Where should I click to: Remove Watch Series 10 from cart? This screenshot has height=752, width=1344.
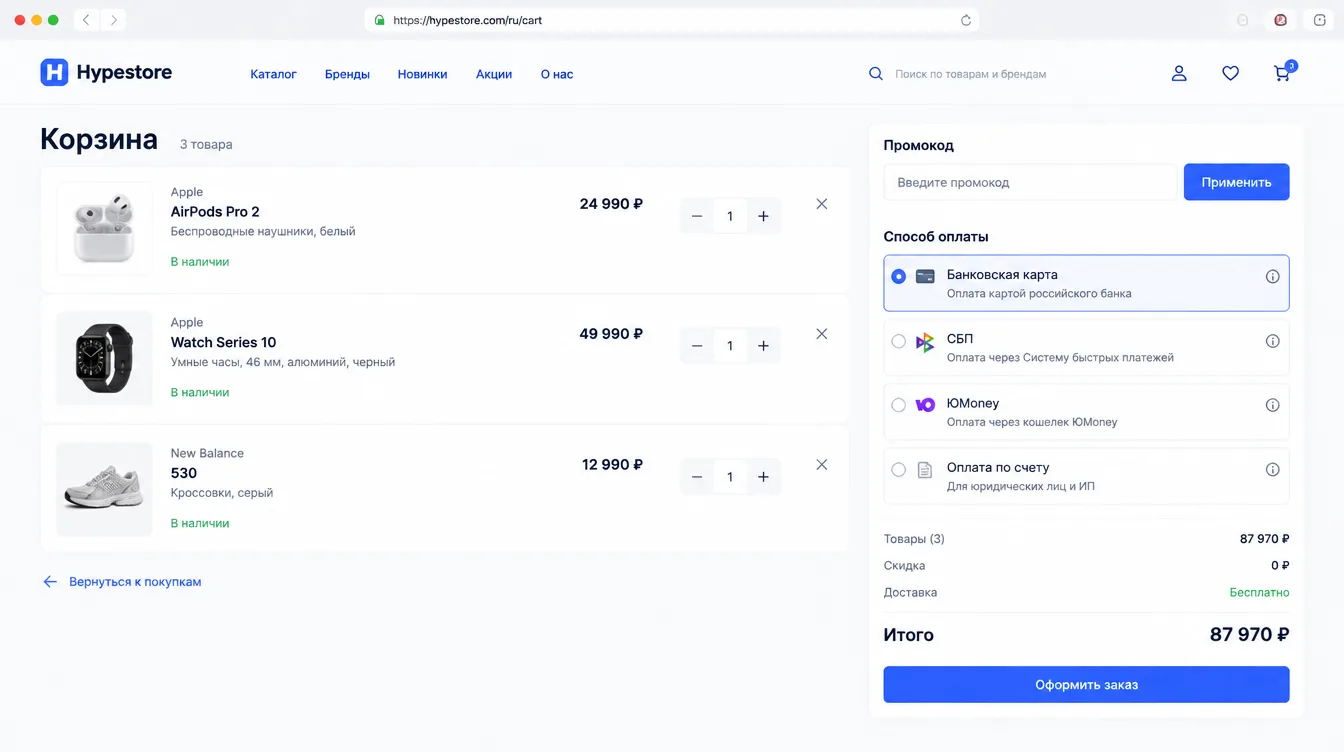point(822,334)
